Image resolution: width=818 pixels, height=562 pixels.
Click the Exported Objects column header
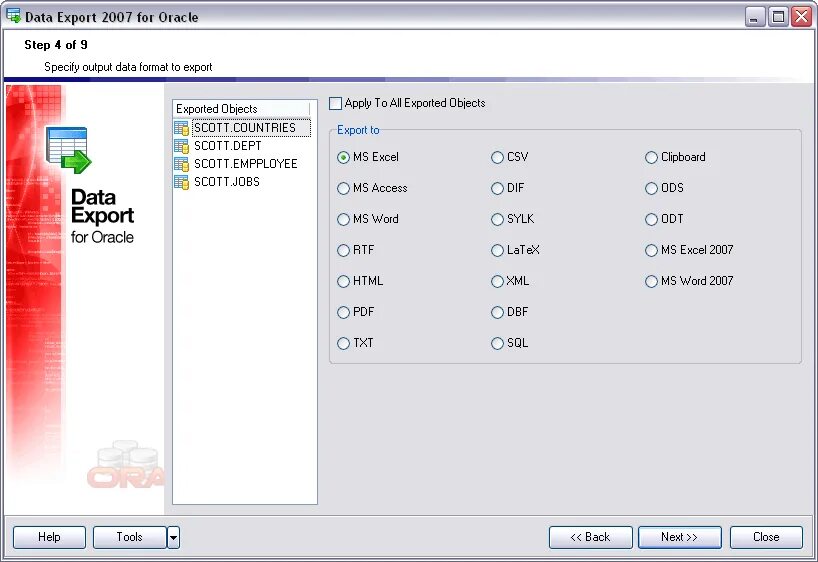(x=242, y=109)
